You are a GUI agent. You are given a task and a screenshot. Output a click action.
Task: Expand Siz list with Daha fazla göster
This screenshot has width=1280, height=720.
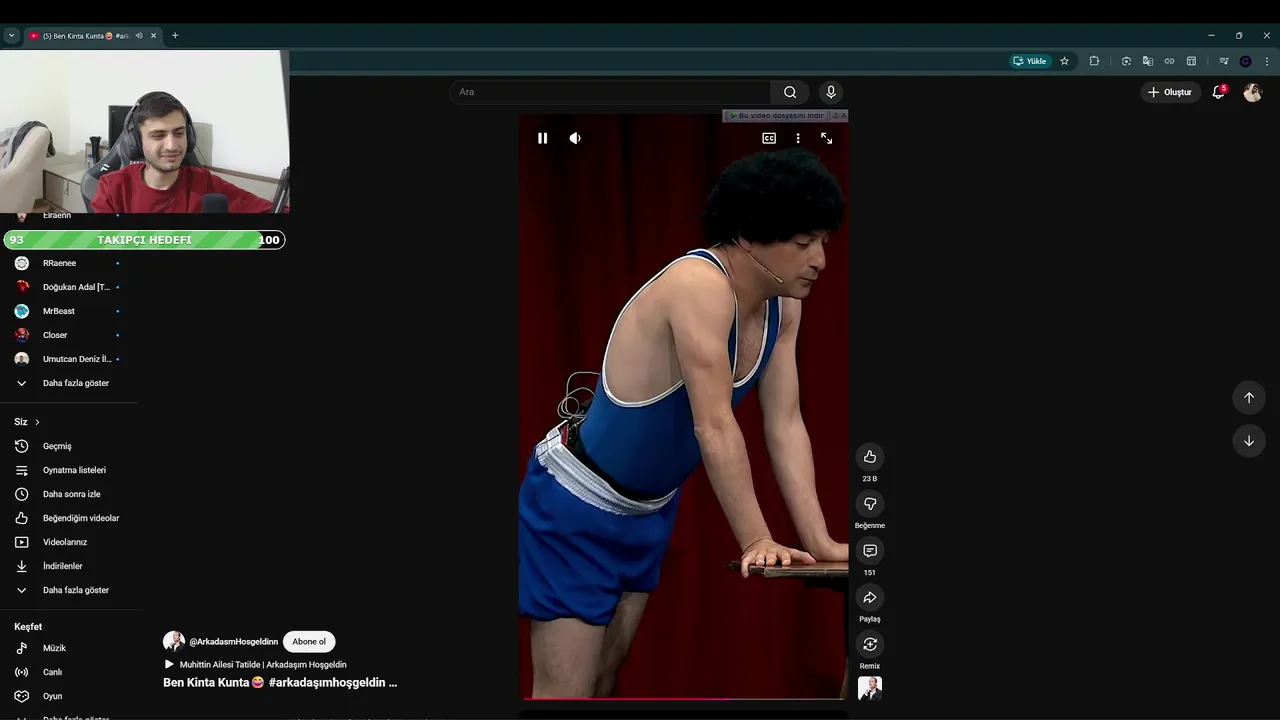(x=69, y=590)
